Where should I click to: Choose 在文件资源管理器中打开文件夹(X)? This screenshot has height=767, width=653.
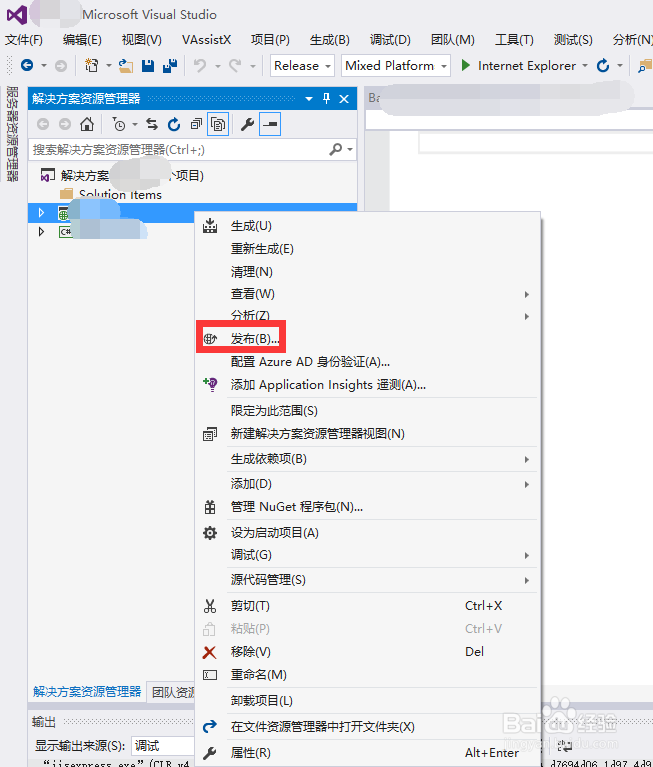368,726
